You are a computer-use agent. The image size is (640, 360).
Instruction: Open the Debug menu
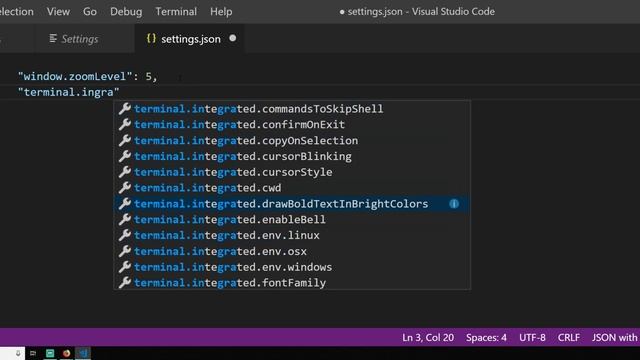(126, 11)
